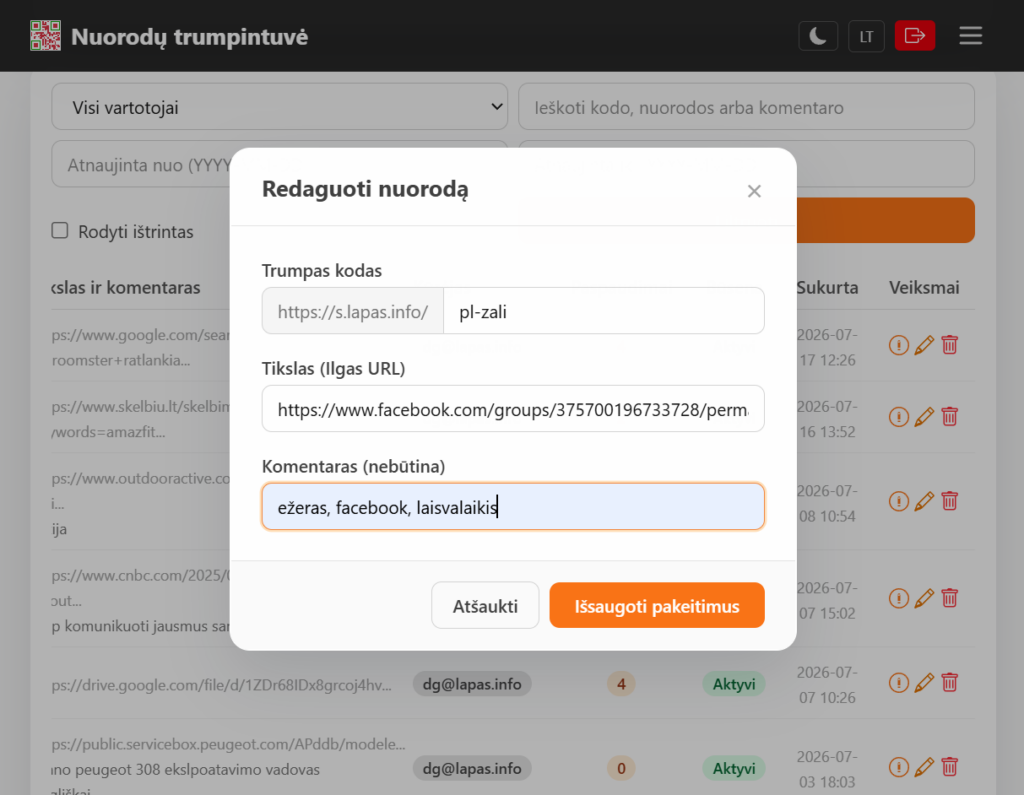Open info icon for 2026-07-16 13:52 row
This screenshot has height=795, width=1024.
[x=899, y=417]
